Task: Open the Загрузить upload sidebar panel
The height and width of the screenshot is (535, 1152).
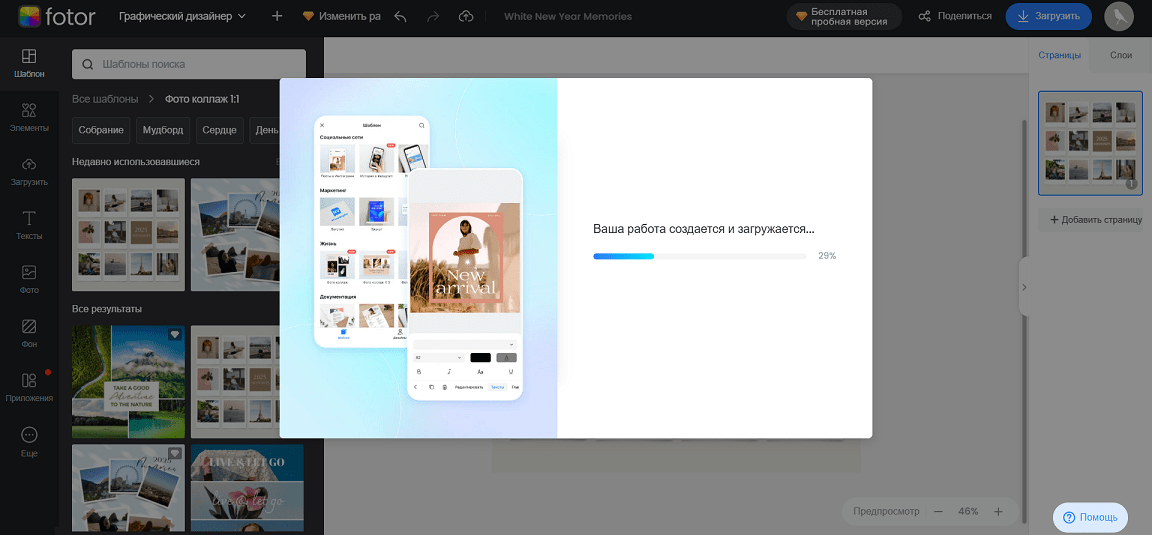Action: tap(29, 172)
